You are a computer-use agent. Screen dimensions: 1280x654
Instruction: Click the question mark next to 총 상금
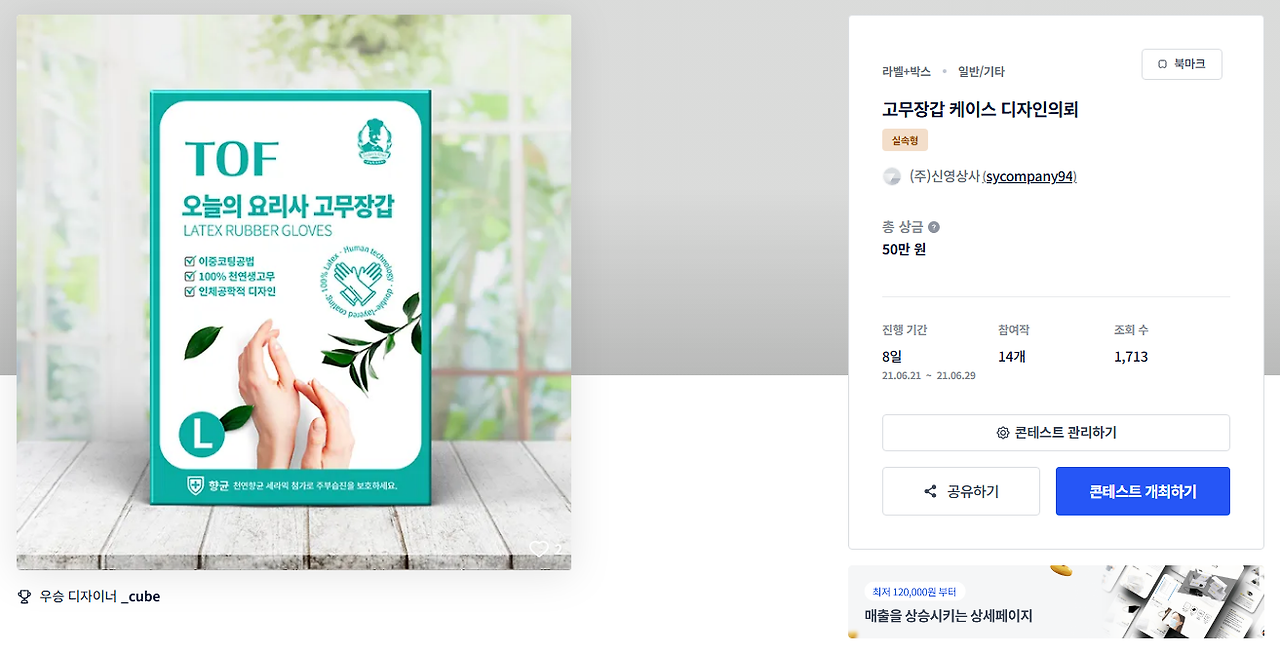point(934,227)
